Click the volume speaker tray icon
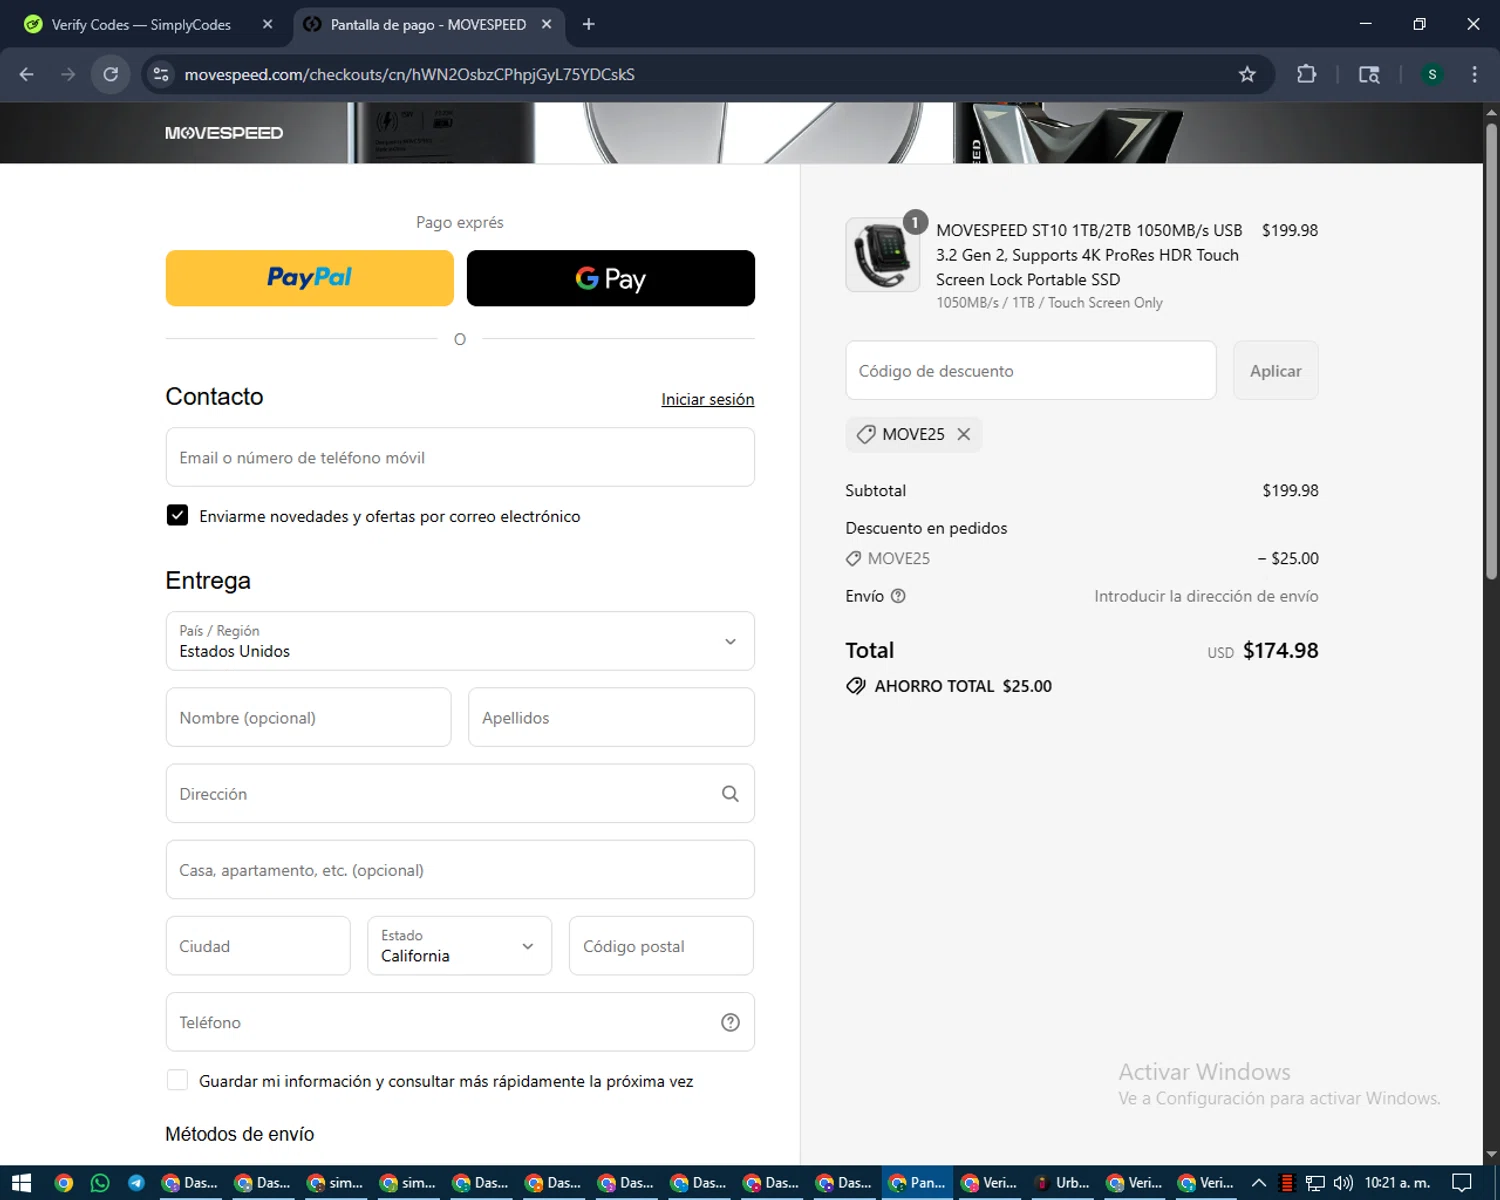 click(x=1343, y=1183)
